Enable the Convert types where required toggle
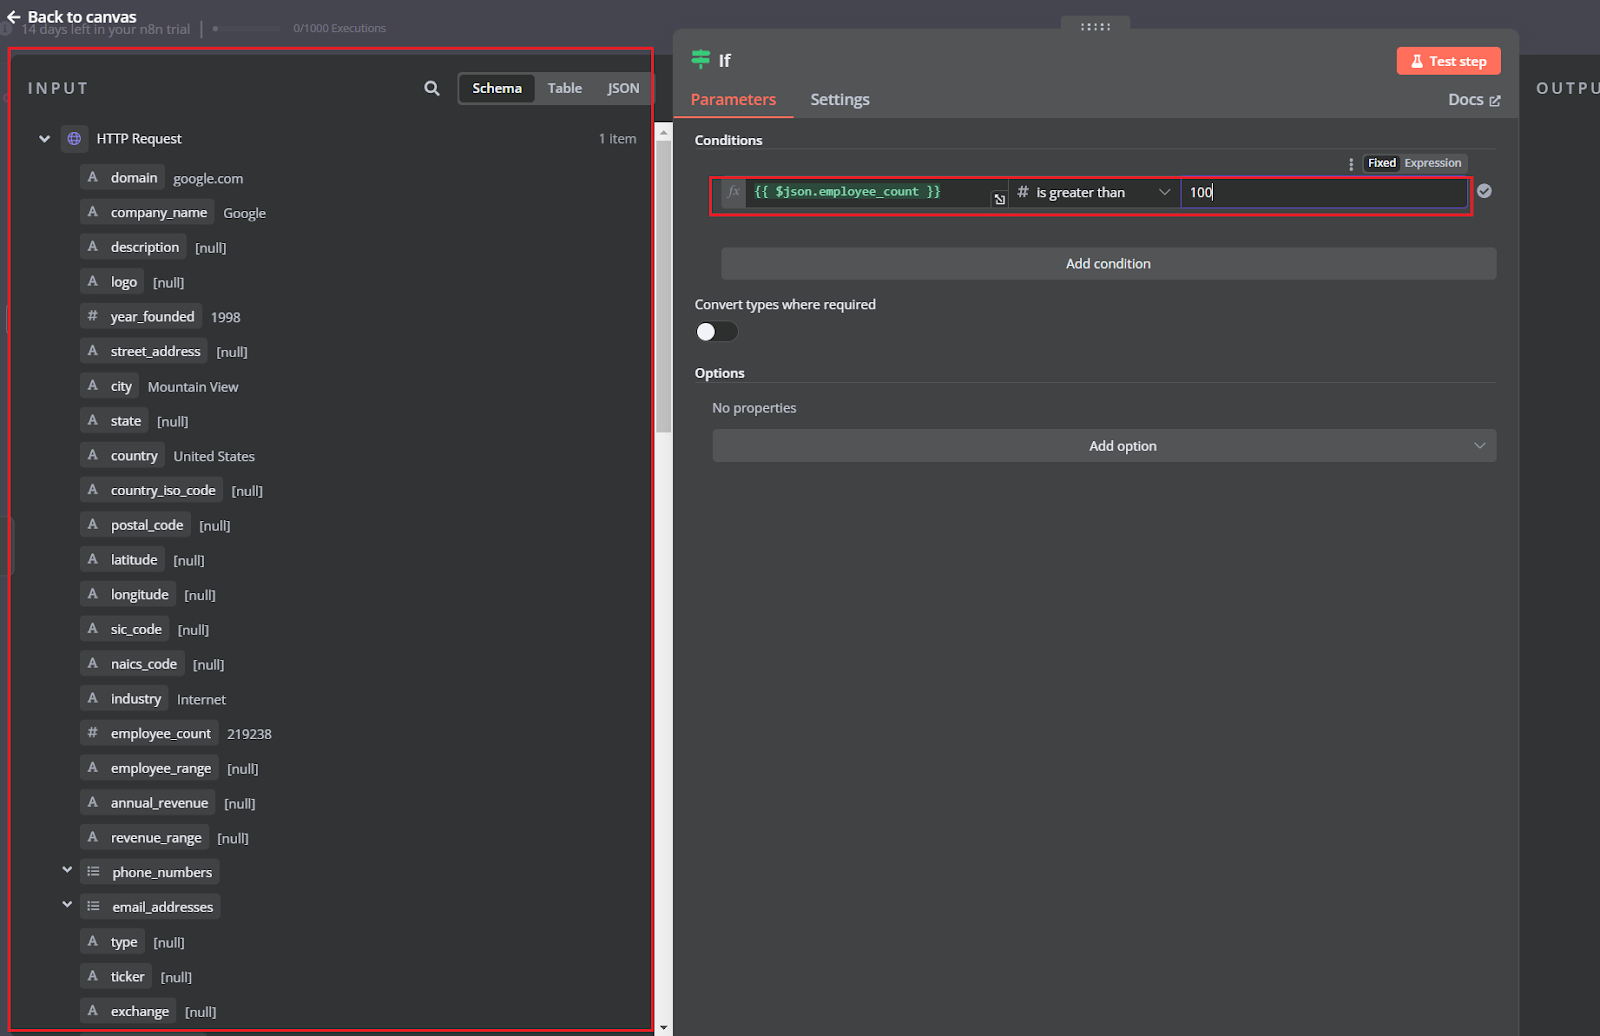This screenshot has height=1036, width=1600. coord(716,331)
